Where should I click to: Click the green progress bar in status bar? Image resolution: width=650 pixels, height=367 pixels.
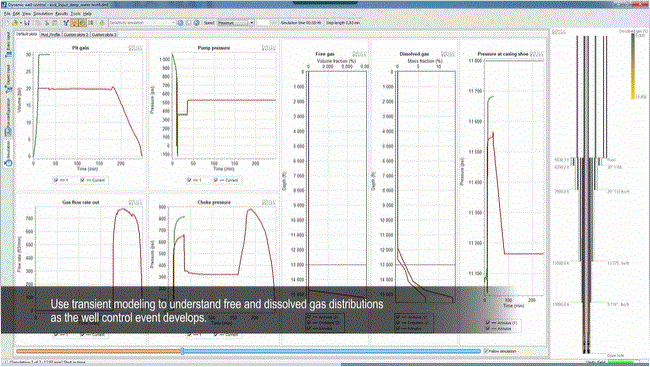click(x=620, y=362)
